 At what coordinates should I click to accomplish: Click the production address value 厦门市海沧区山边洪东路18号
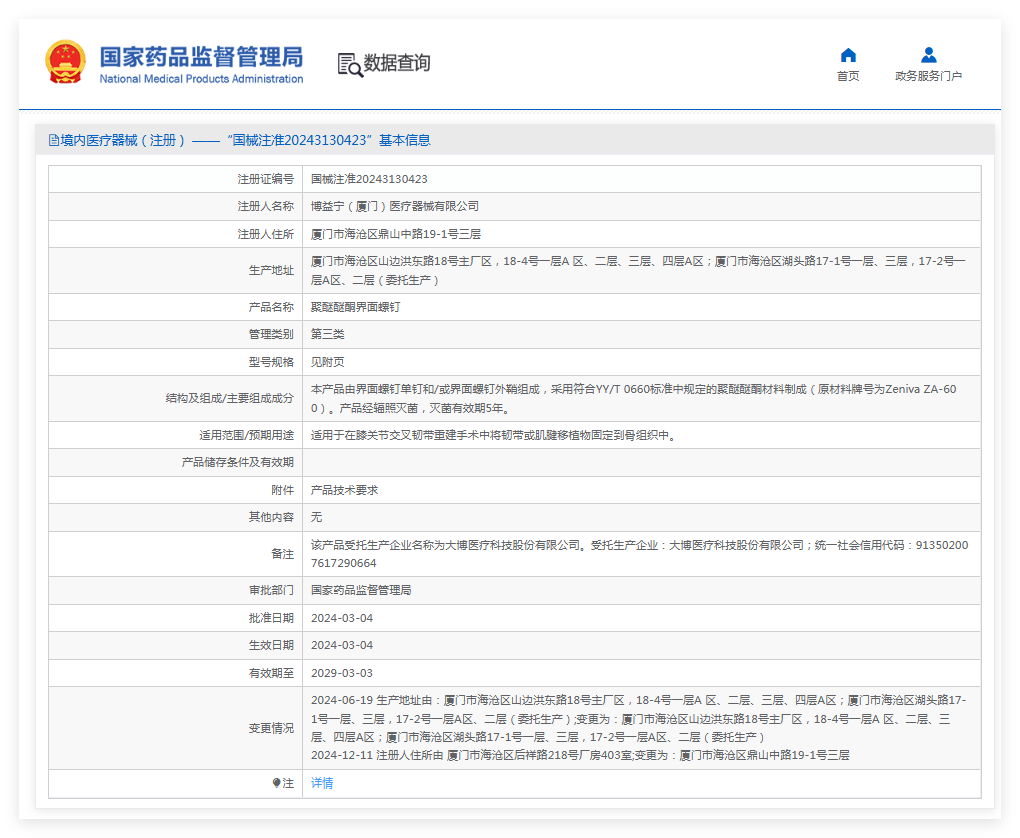pos(638,271)
